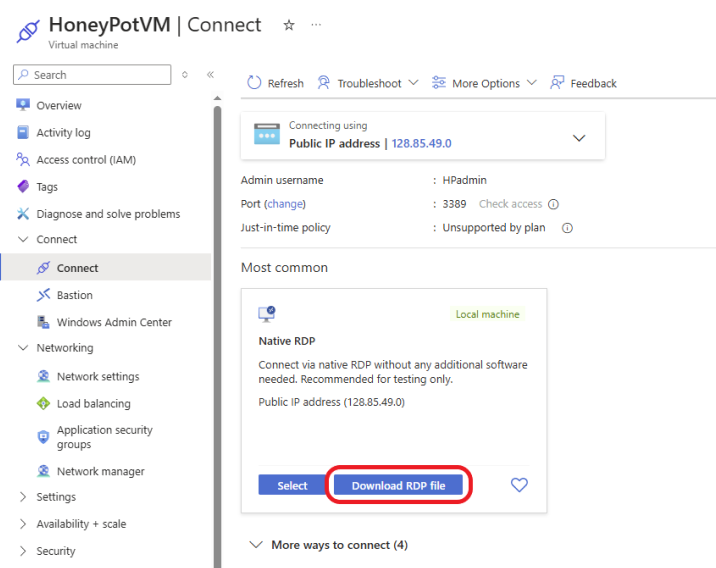Click the Bastion icon in the sidebar
The width and height of the screenshot is (716, 568).
point(43,295)
